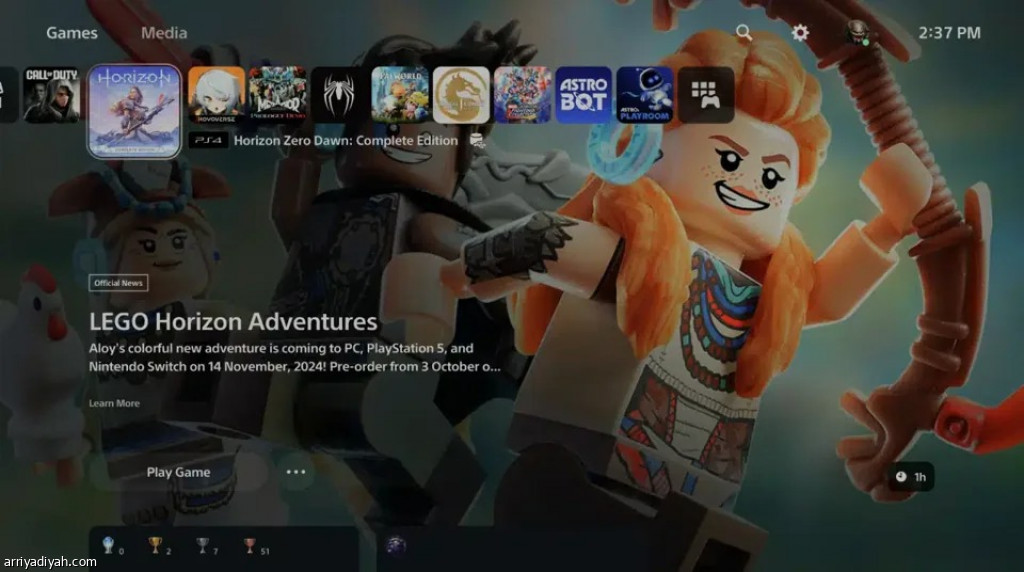Click the Official News badge
This screenshot has width=1024, height=572.
pos(118,283)
